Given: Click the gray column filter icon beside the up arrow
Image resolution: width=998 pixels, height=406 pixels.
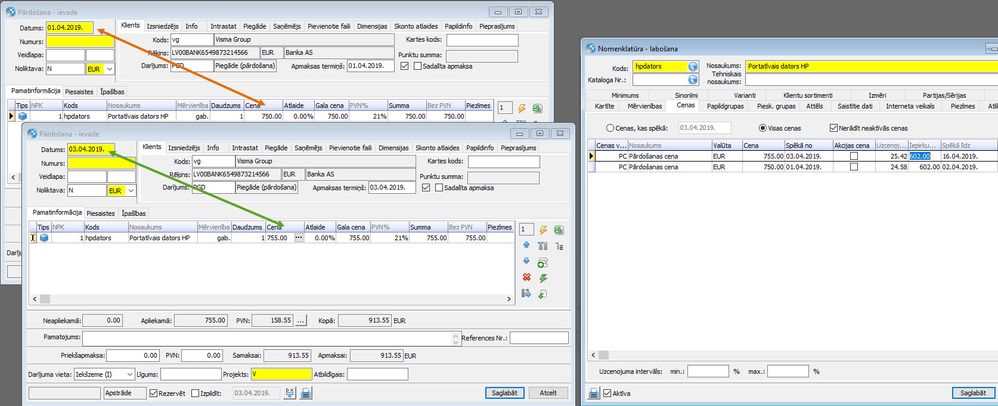Looking at the screenshot, I should pos(543,246).
